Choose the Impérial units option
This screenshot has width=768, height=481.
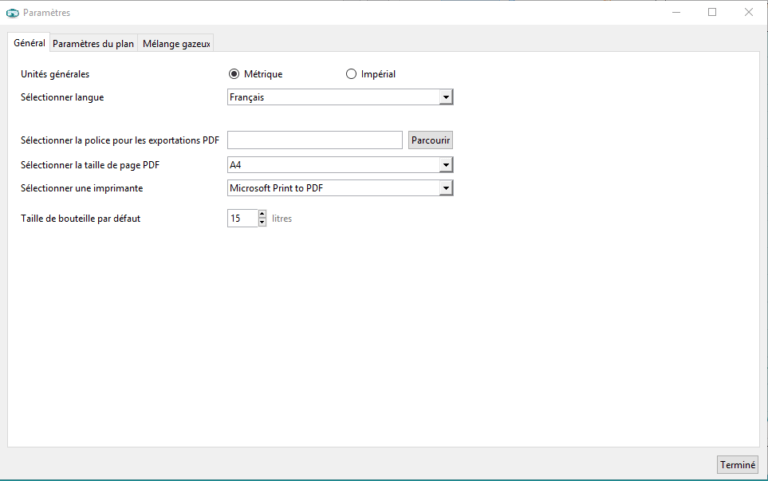[351, 74]
